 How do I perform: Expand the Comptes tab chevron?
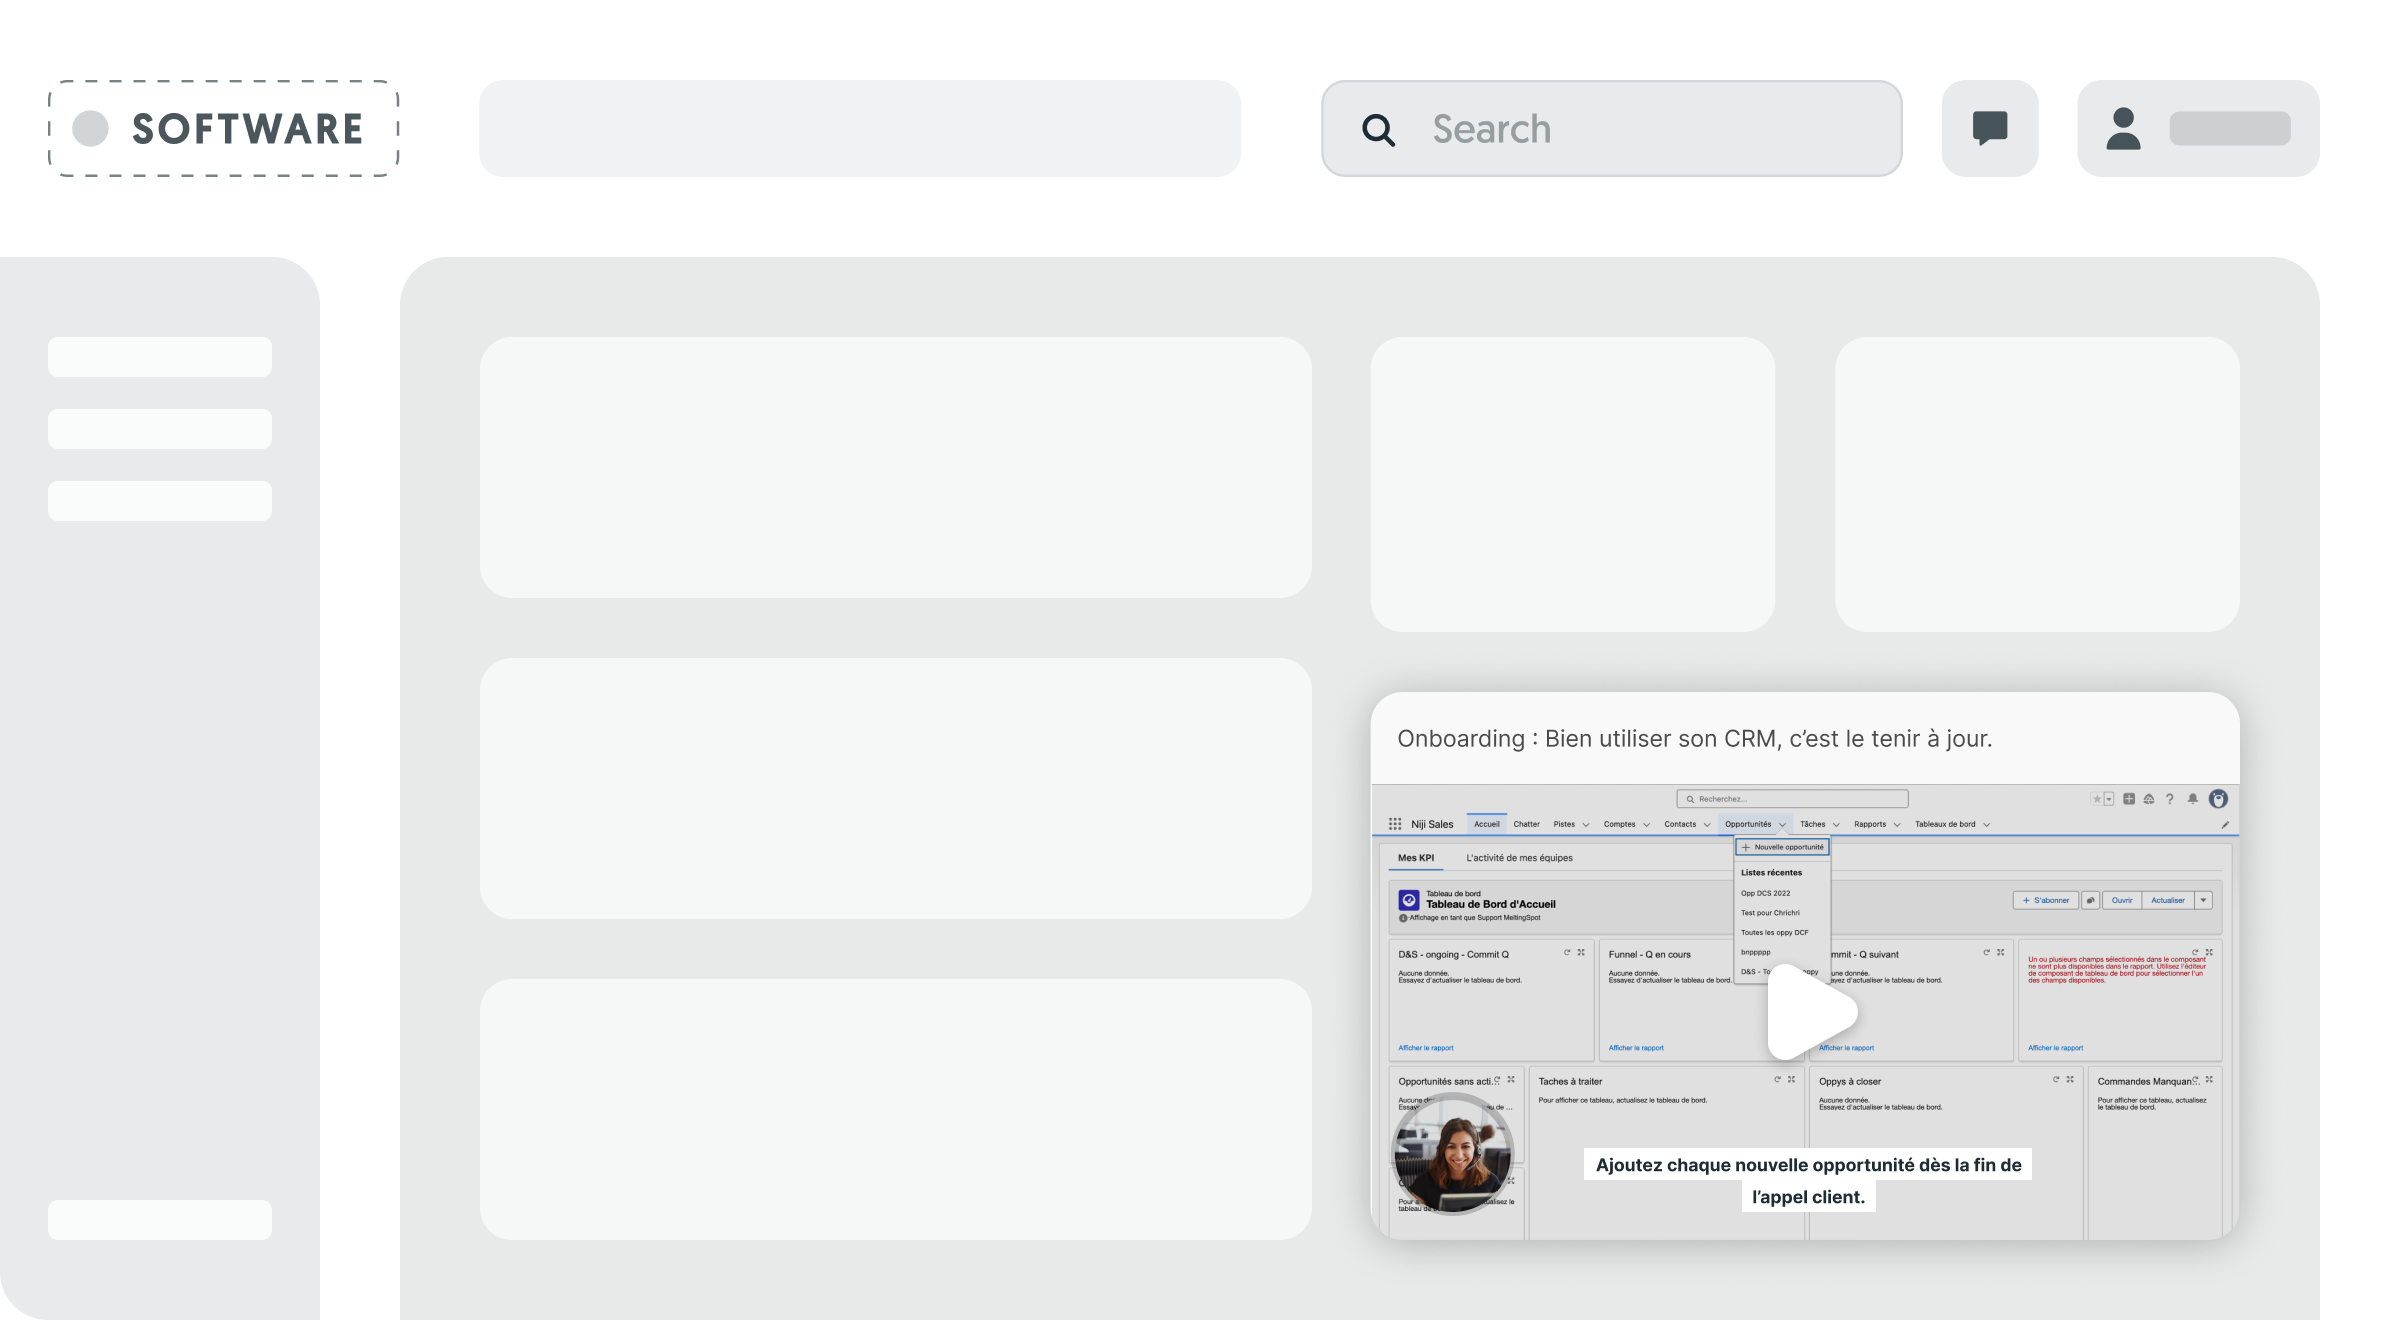(x=1646, y=825)
